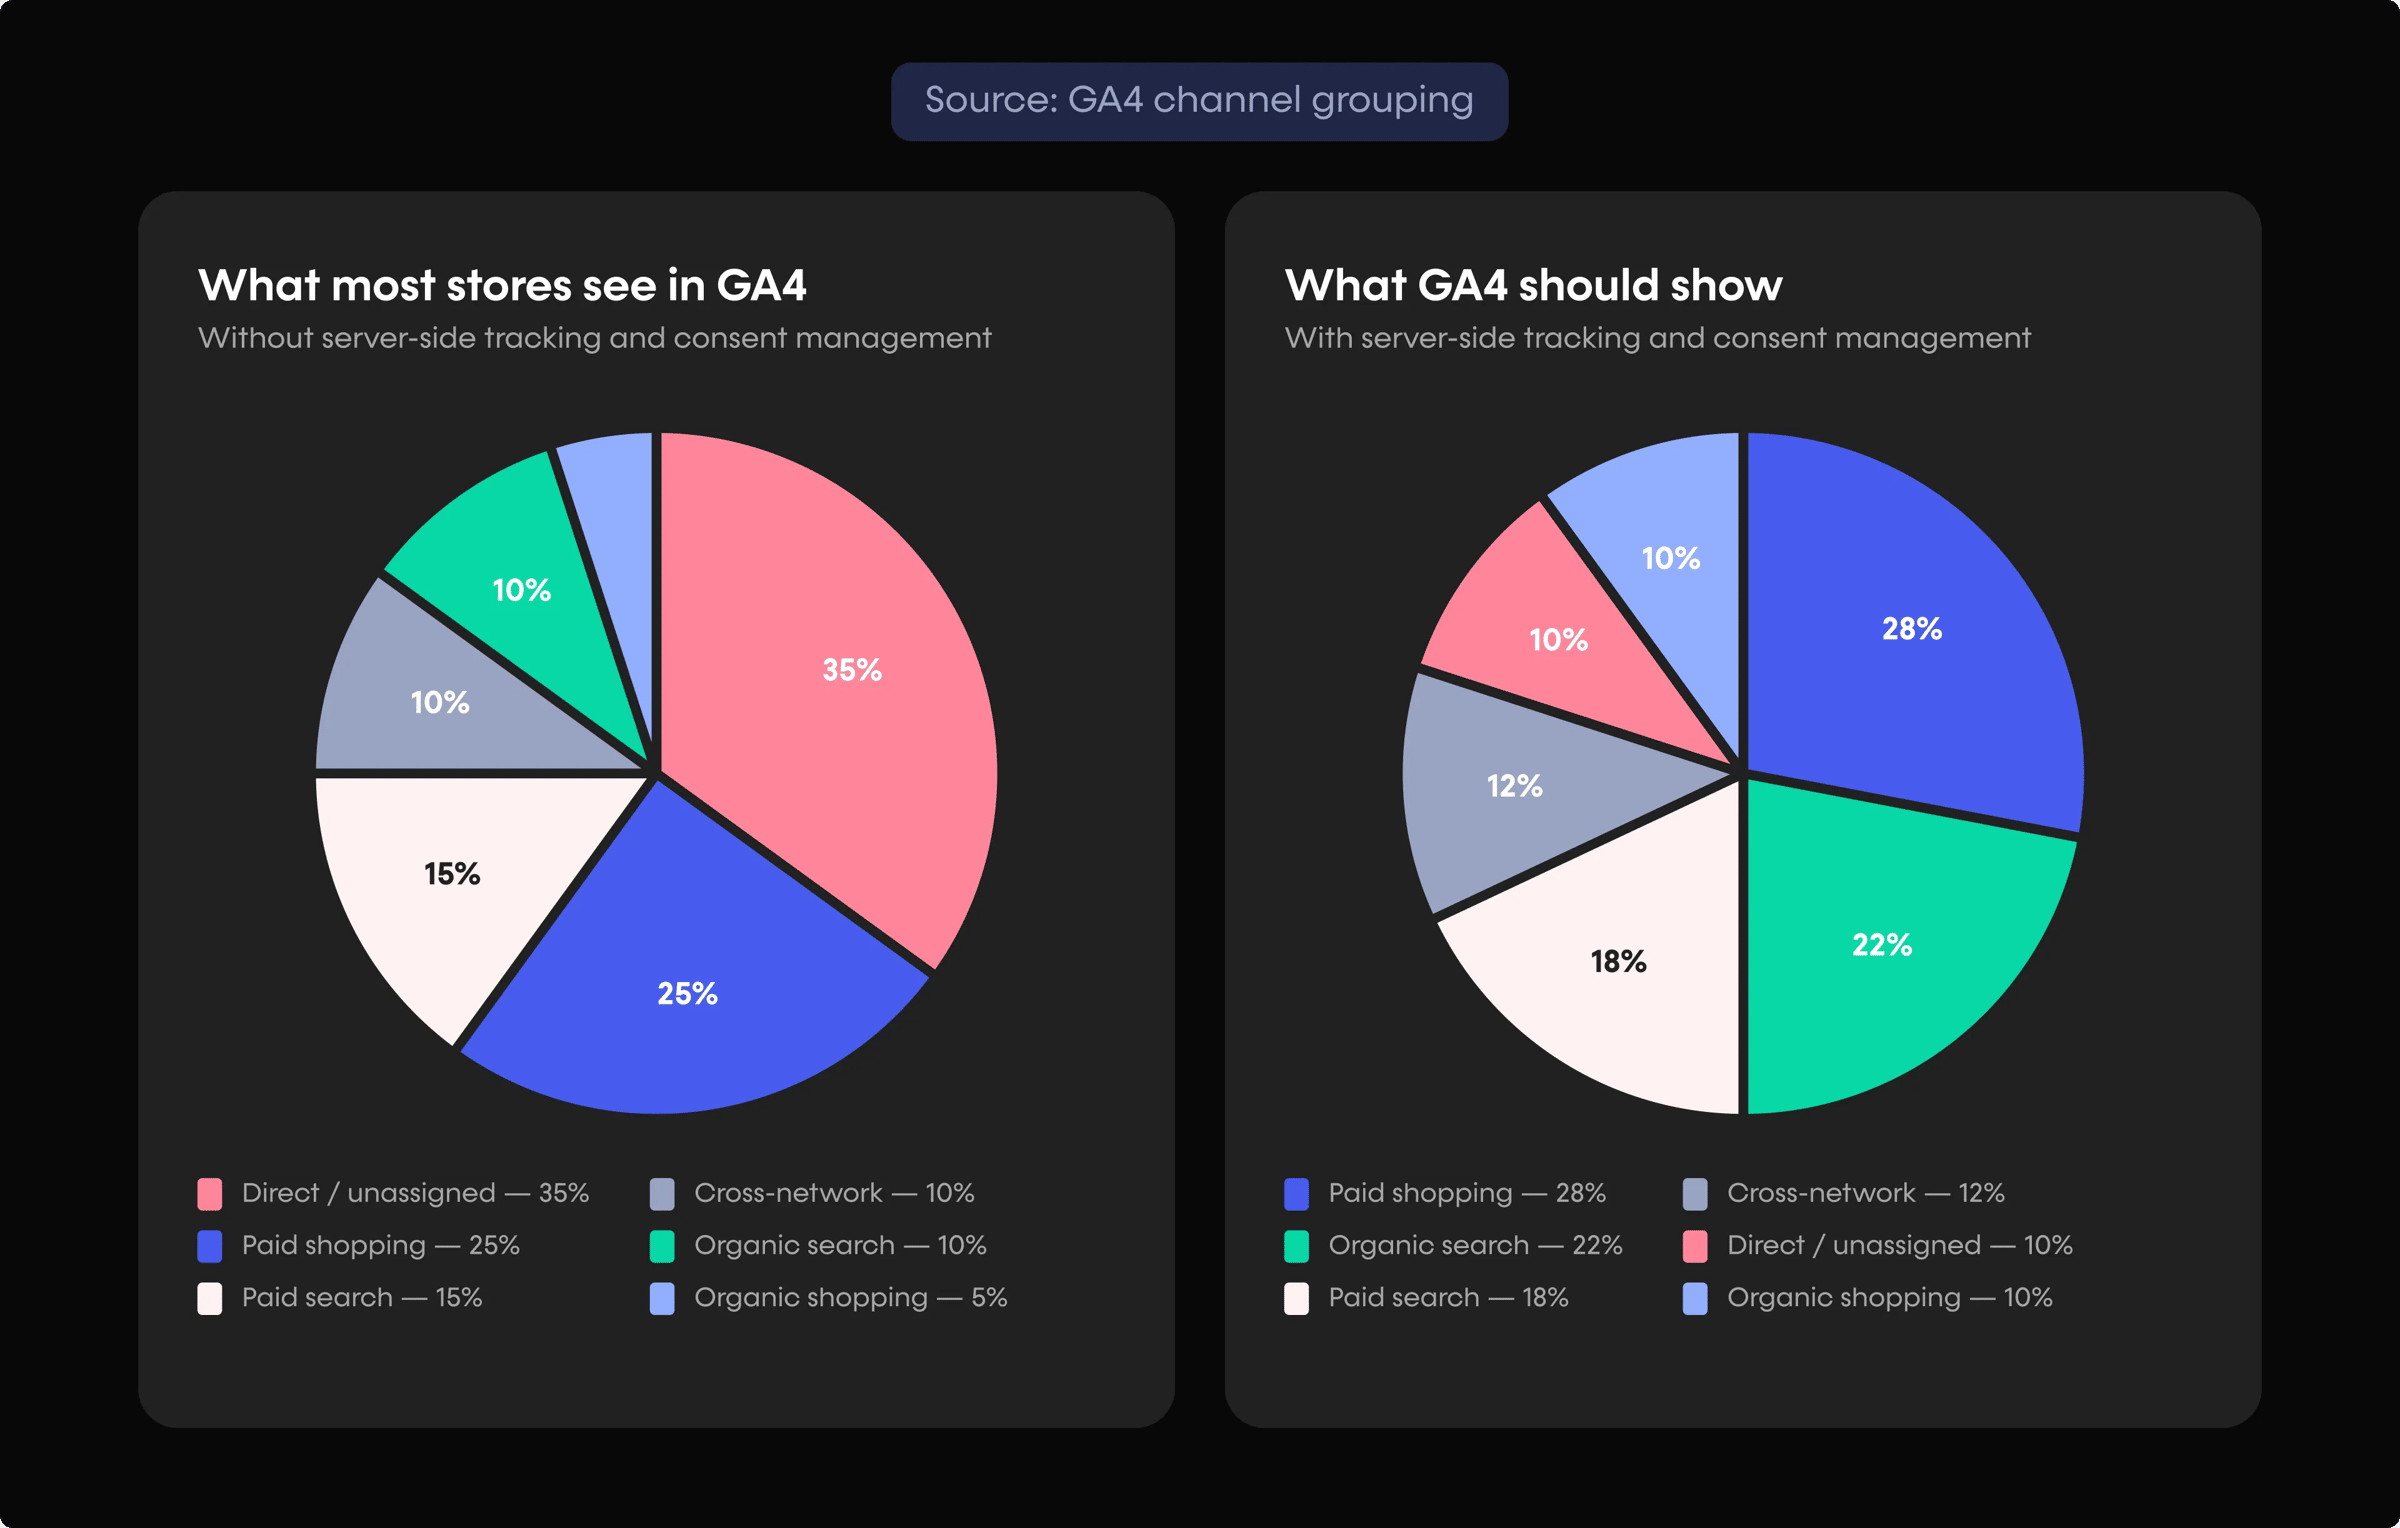Click the gray Cross-network — 10% legend swatch
The image size is (2400, 1528).
pos(662,1193)
